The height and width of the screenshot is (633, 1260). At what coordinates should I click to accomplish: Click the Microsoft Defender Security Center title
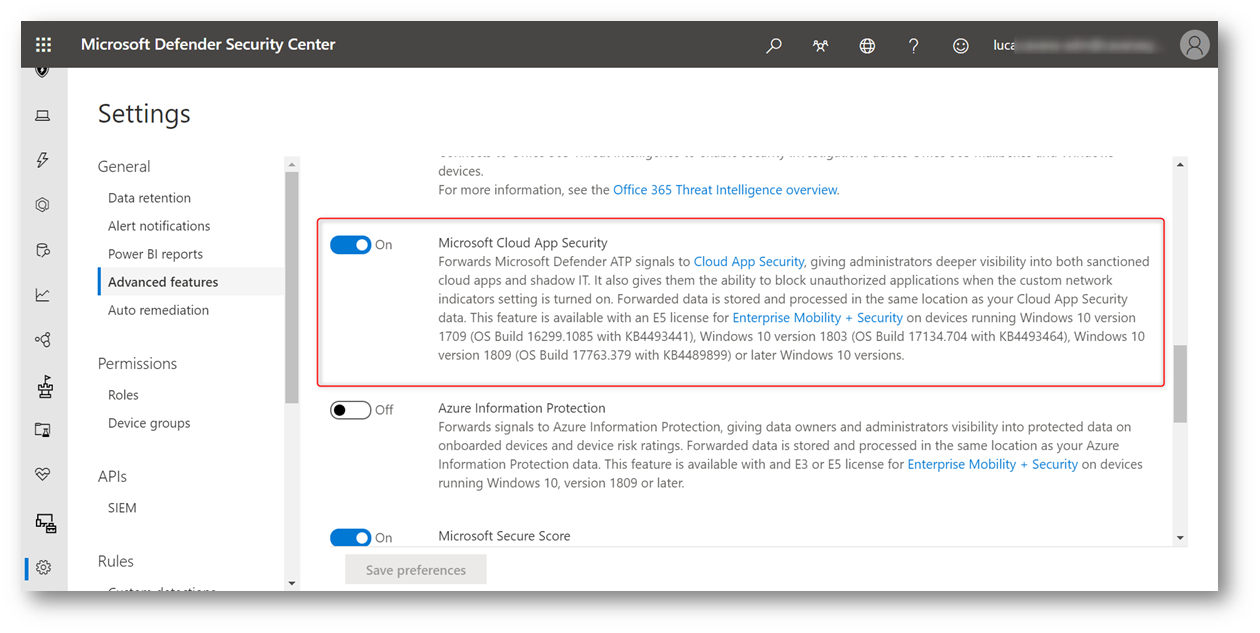[208, 45]
